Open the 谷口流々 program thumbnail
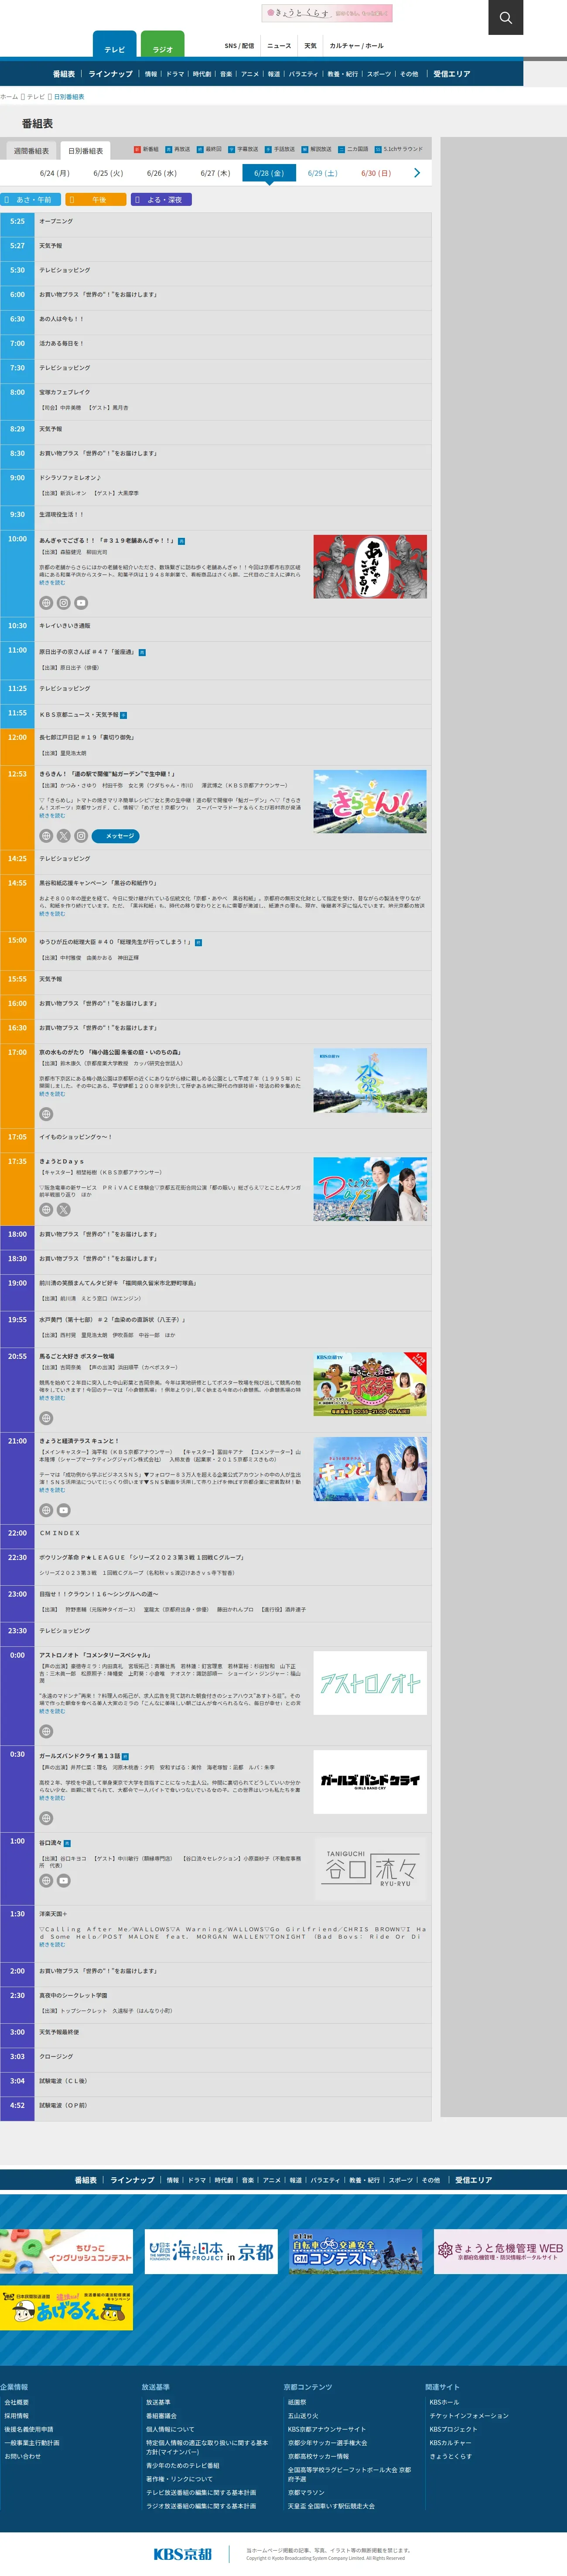The width and height of the screenshot is (567, 2576). (370, 1869)
